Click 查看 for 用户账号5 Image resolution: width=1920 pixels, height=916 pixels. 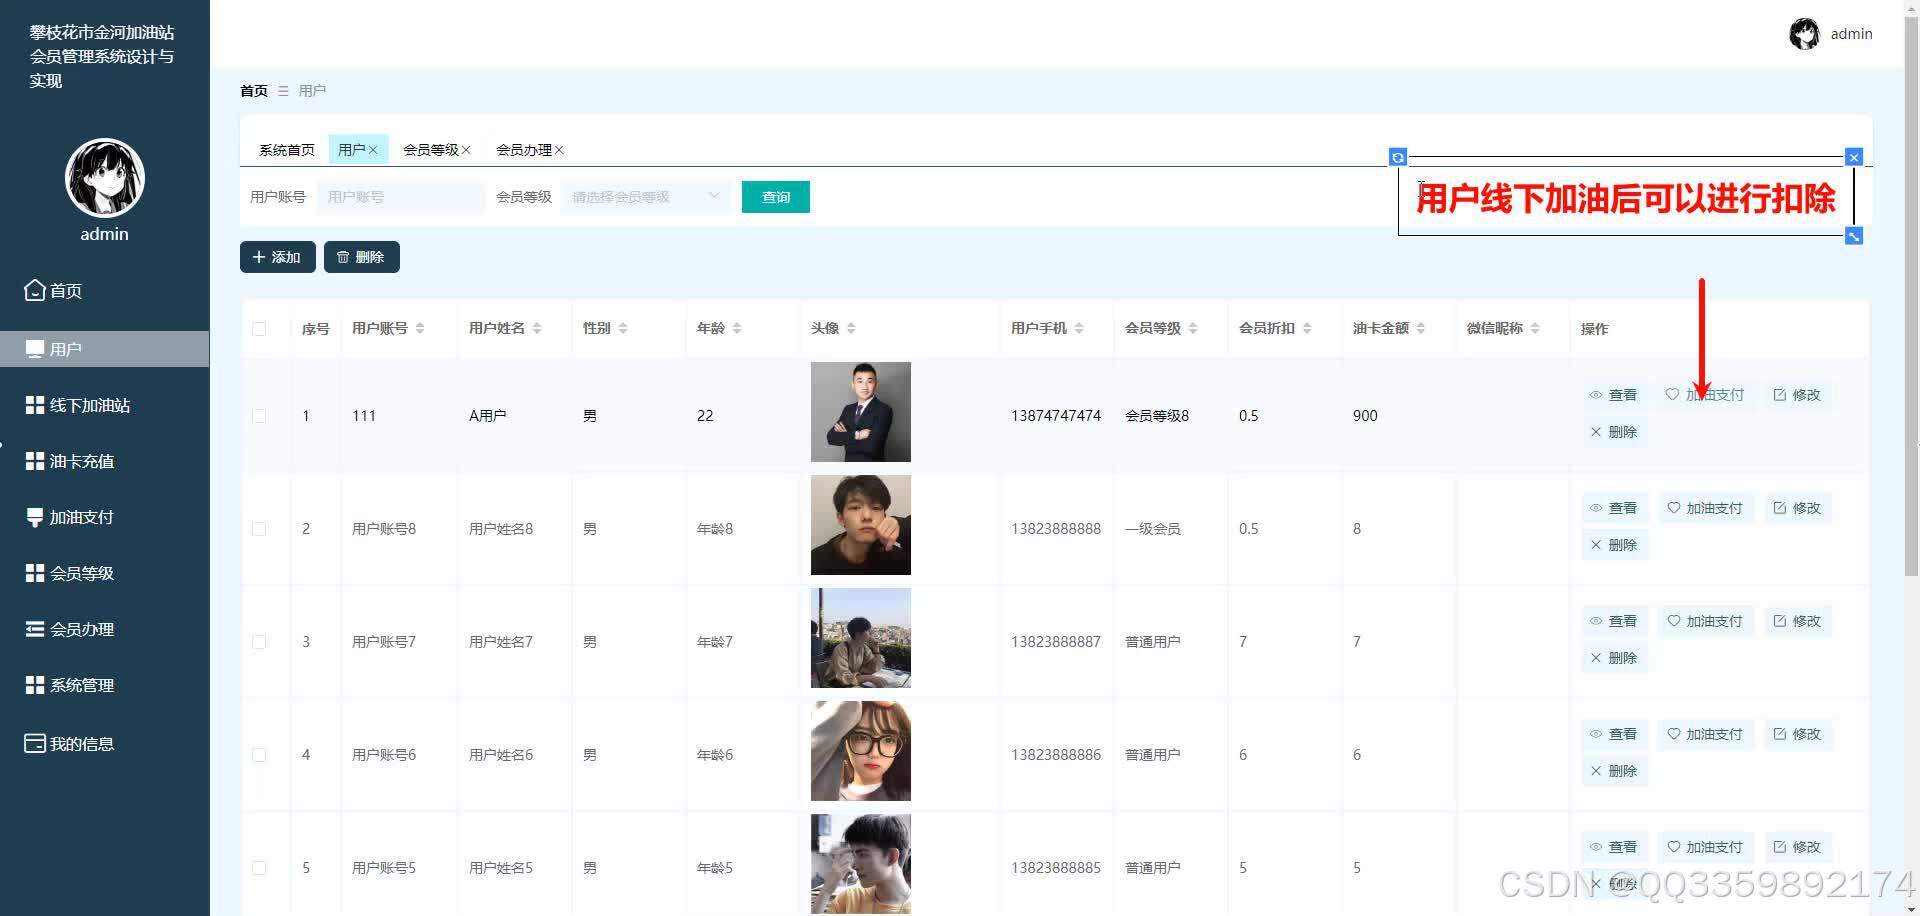pos(1613,847)
